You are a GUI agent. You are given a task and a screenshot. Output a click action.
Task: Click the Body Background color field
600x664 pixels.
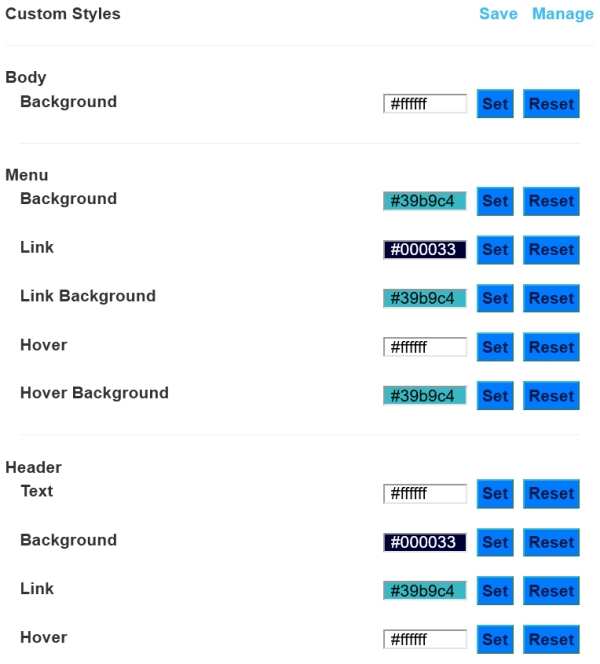(425, 104)
